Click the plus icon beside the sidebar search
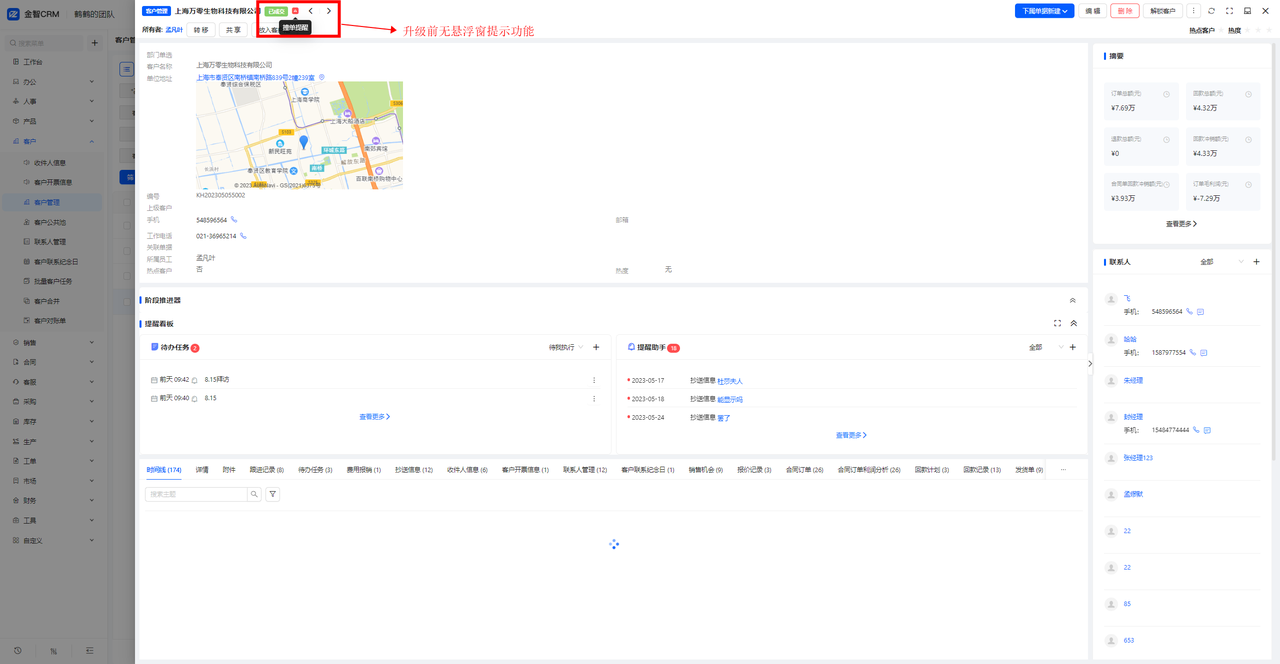 tap(94, 43)
